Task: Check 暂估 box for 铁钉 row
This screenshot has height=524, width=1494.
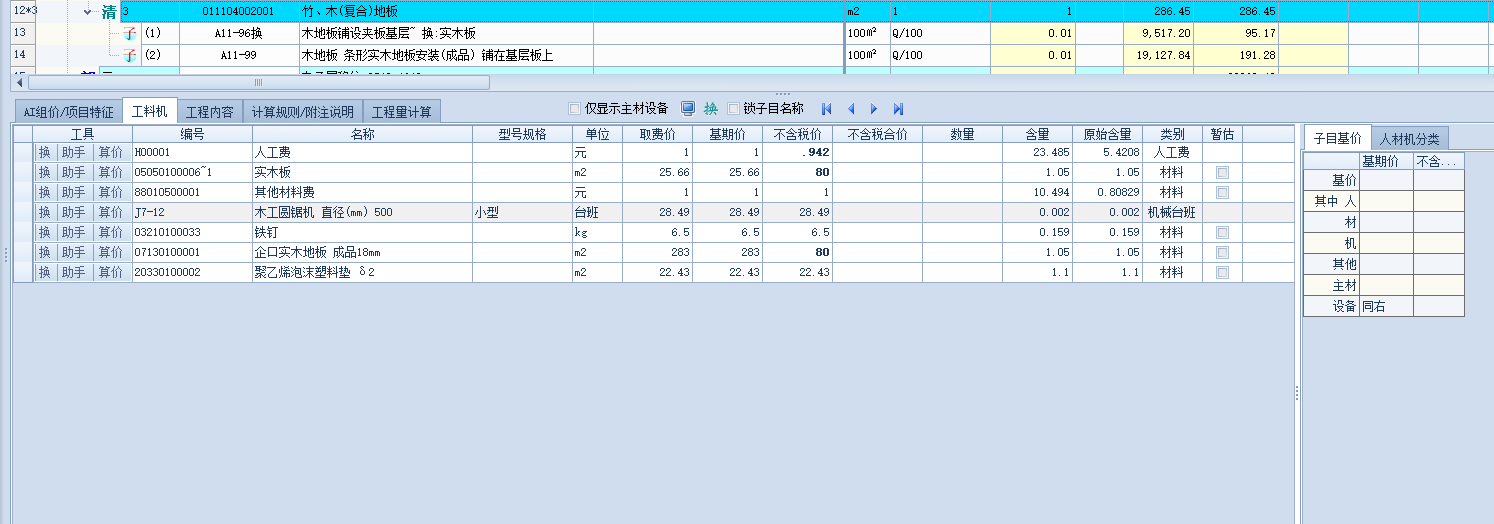Action: pos(1222,232)
